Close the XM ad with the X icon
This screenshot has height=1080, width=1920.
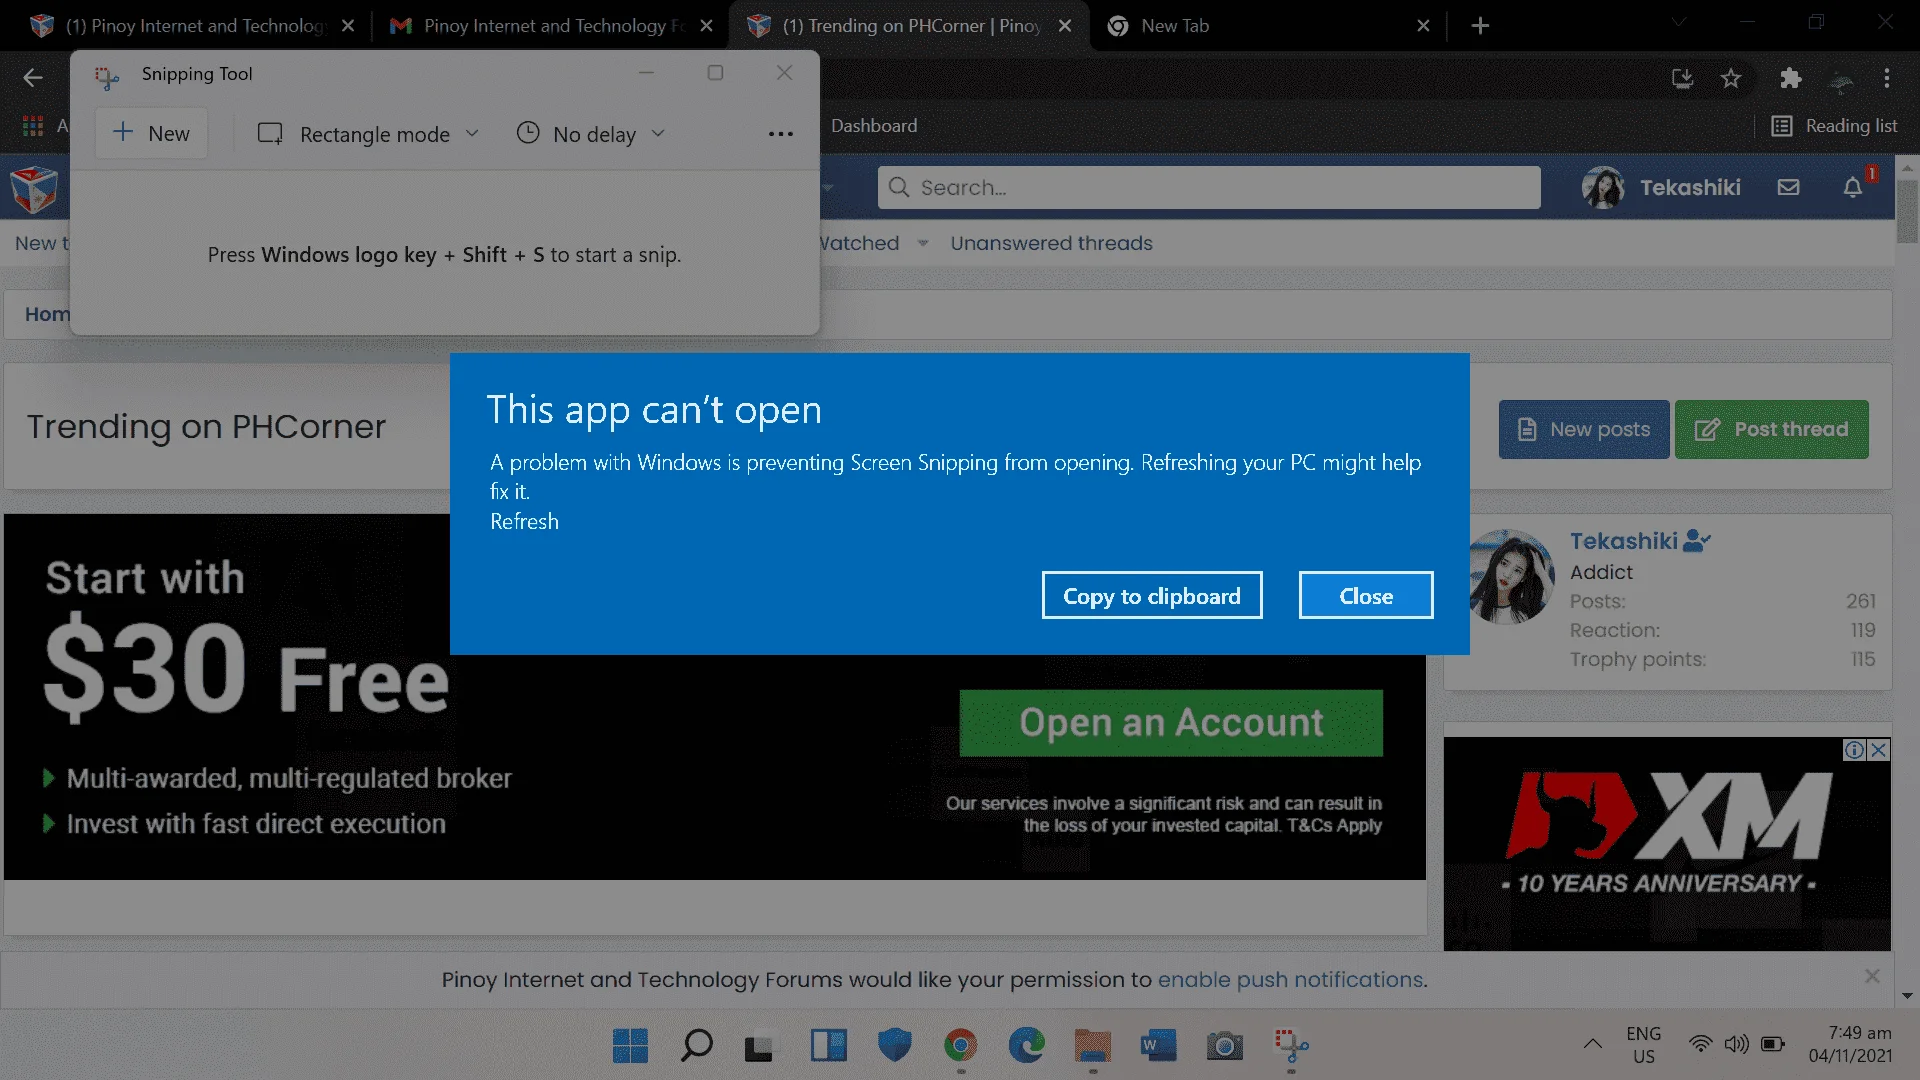[1879, 750]
